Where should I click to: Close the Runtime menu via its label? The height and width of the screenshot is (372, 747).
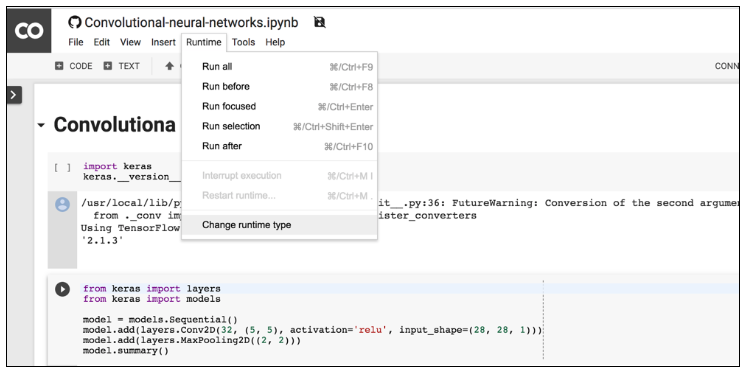[204, 42]
